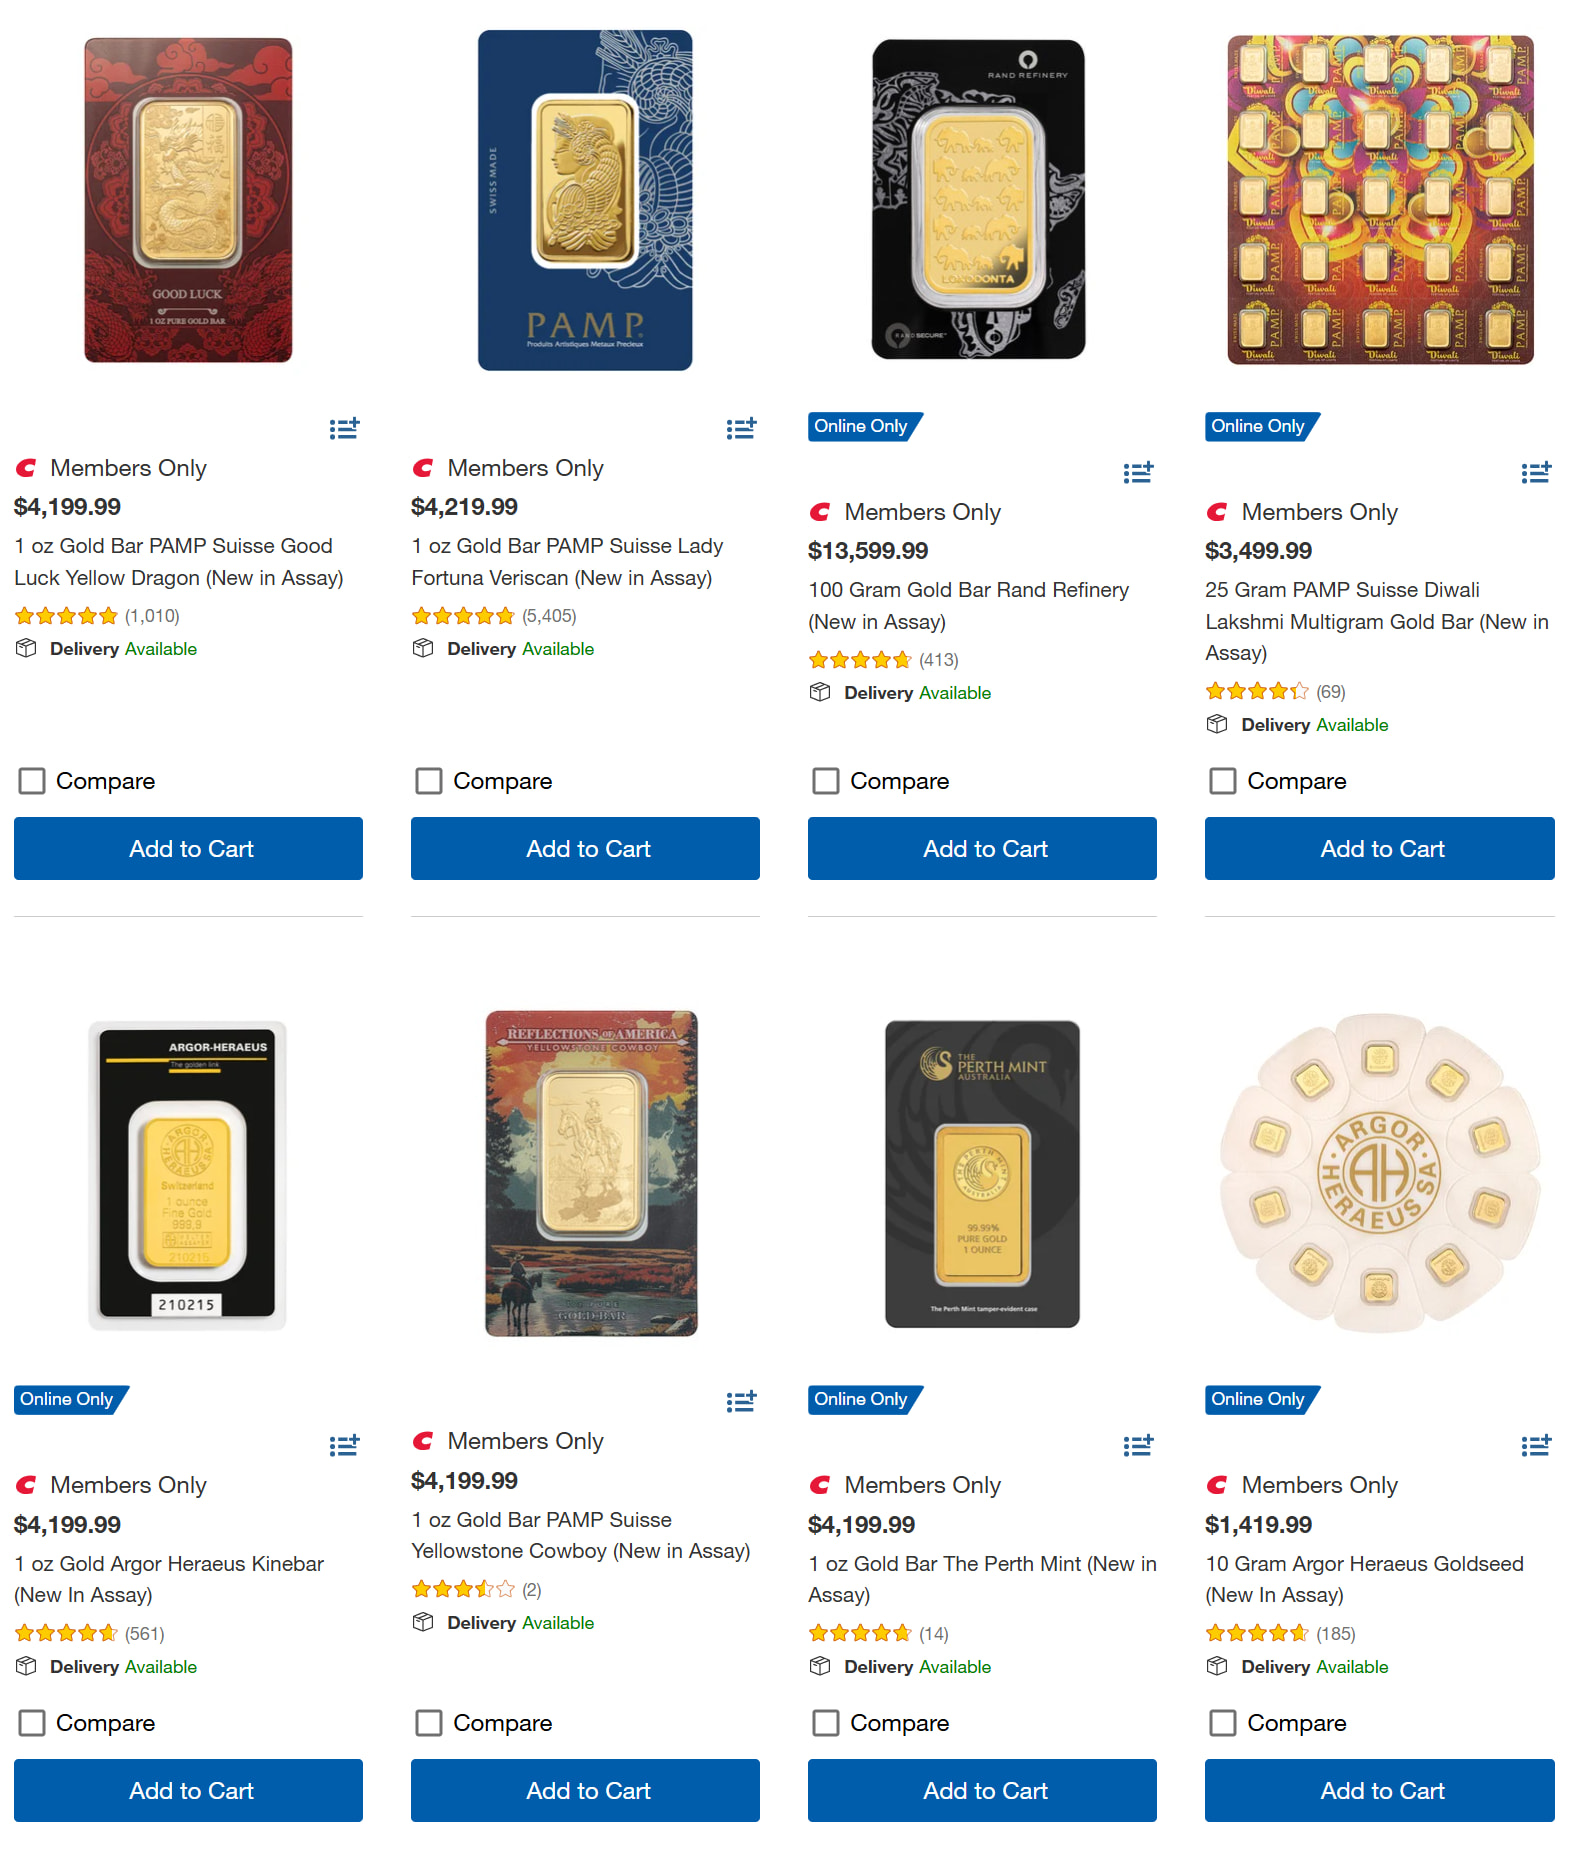Image resolution: width=1585 pixels, height=1849 pixels.
Task: Click the Perth Mint gold bar image
Action: click(x=982, y=1174)
